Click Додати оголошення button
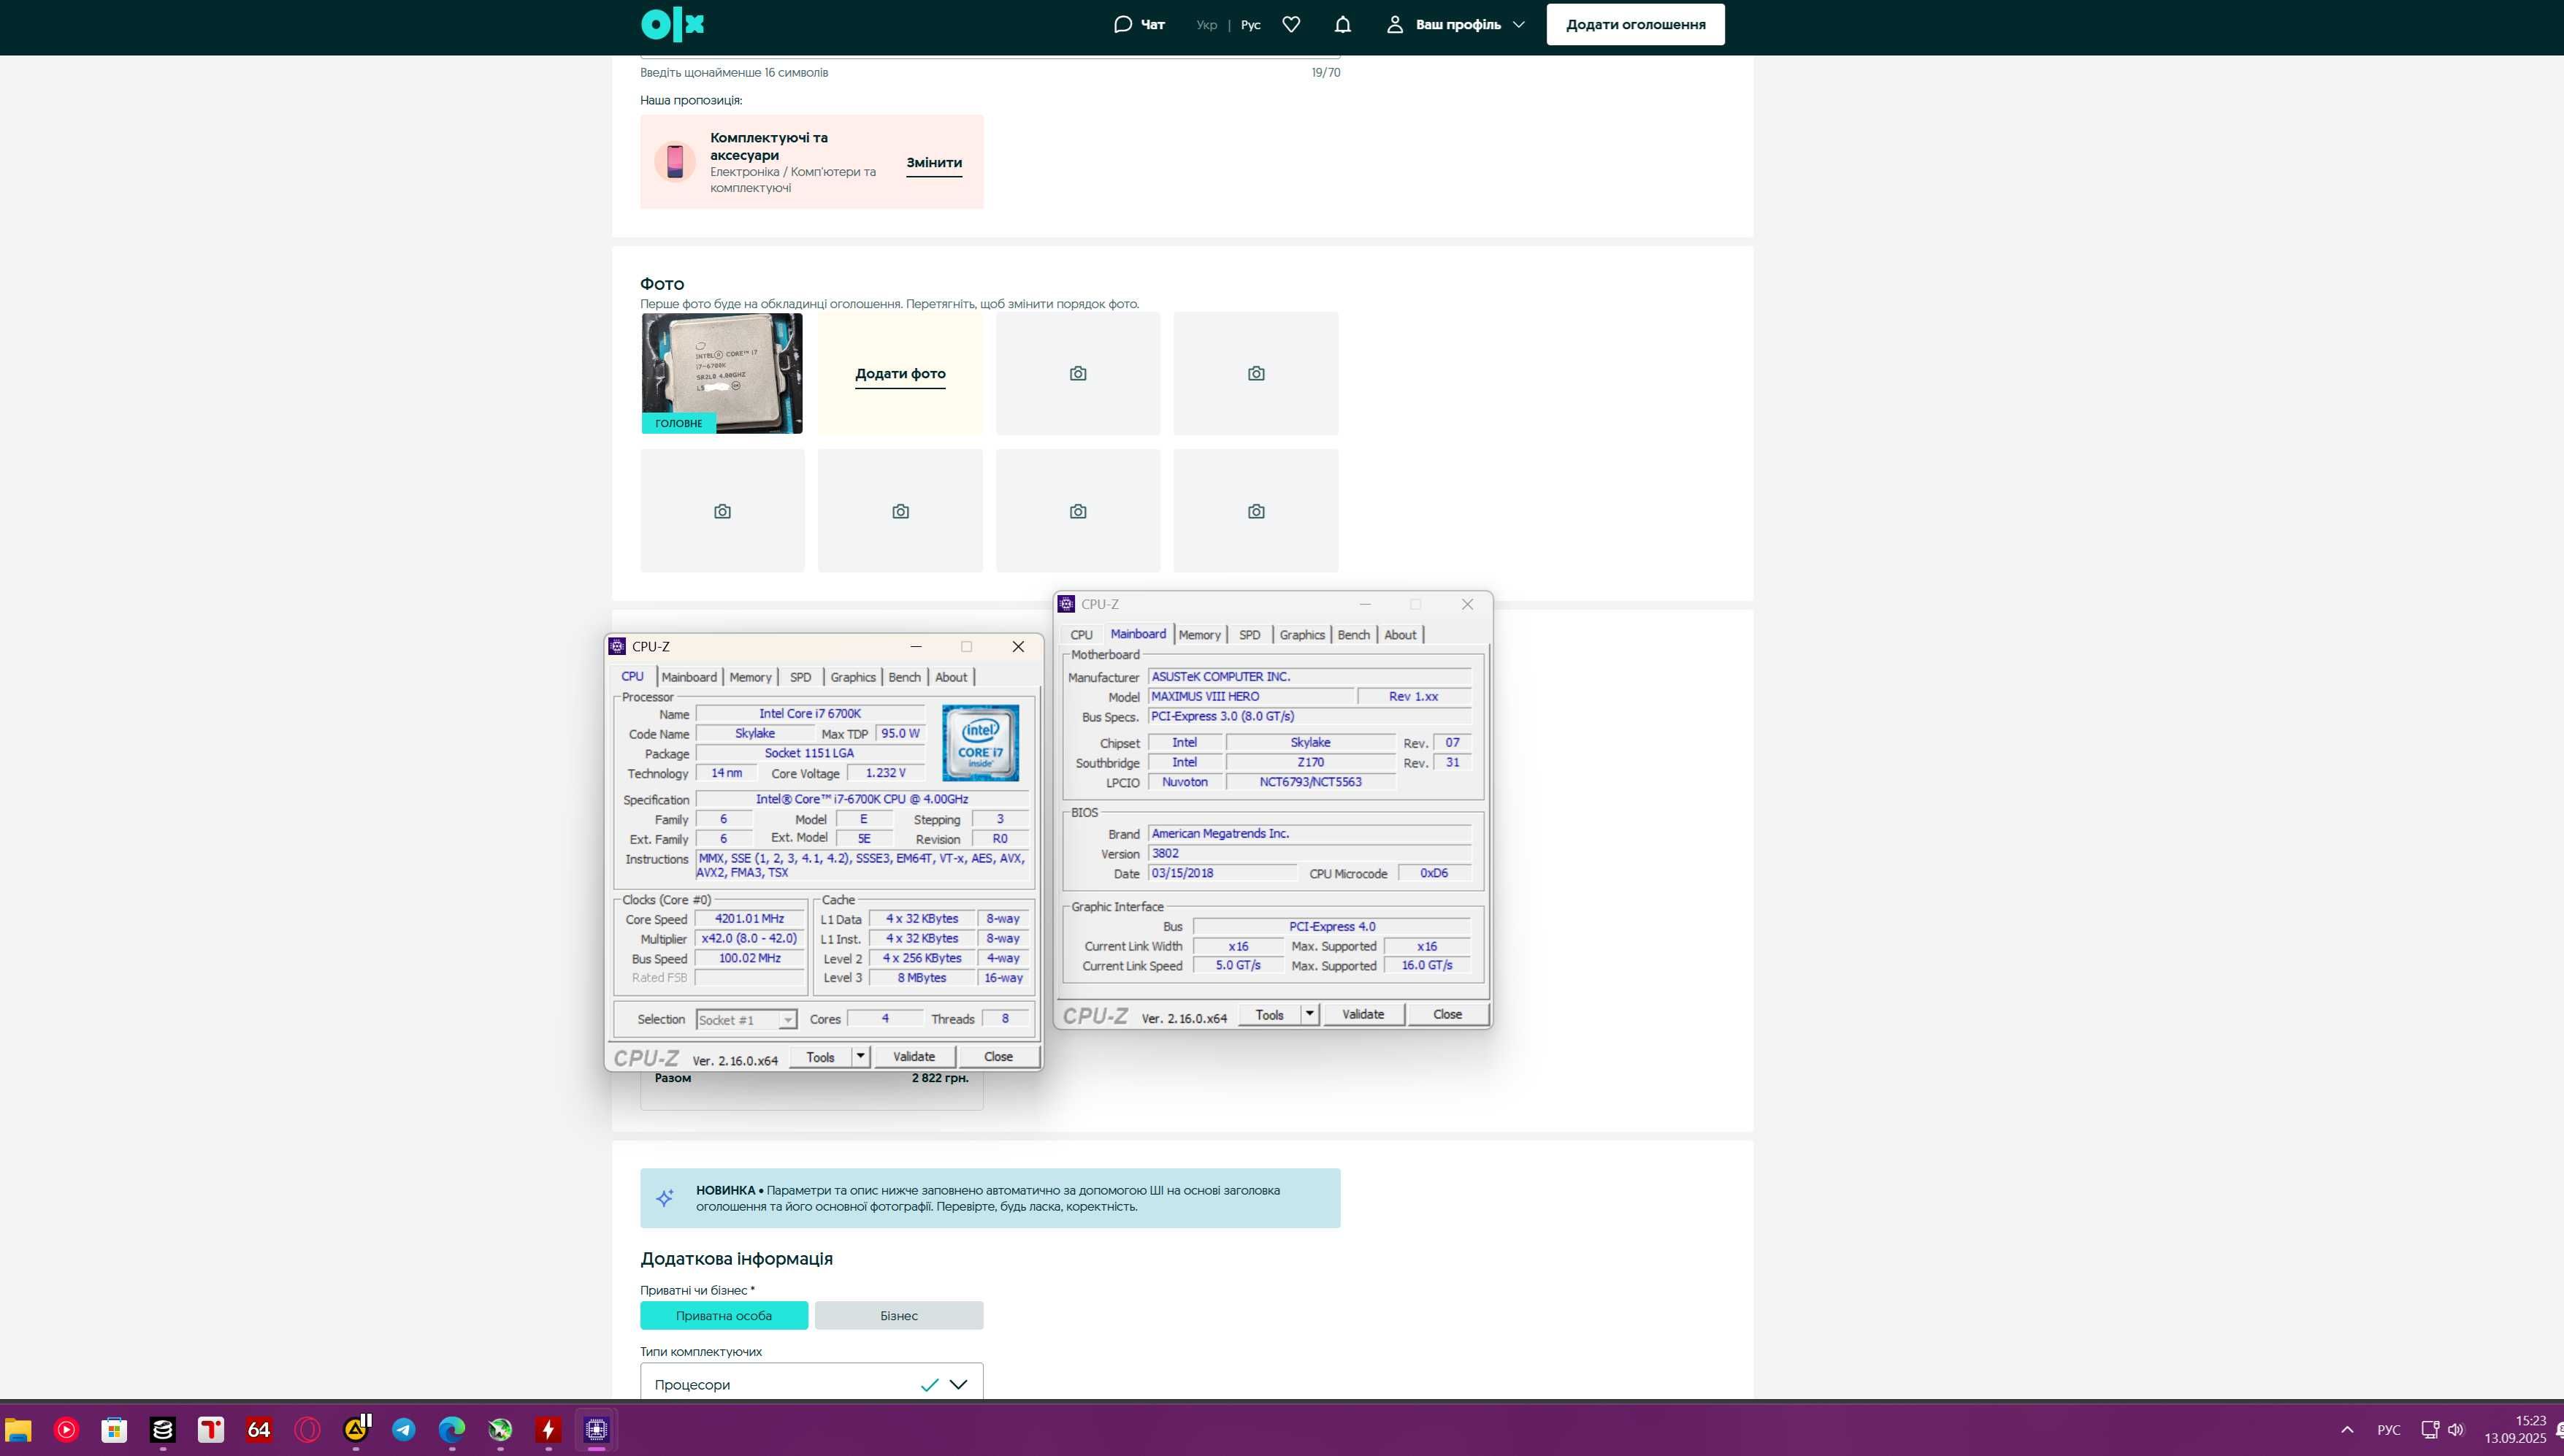The height and width of the screenshot is (1456, 2564). tap(1635, 25)
